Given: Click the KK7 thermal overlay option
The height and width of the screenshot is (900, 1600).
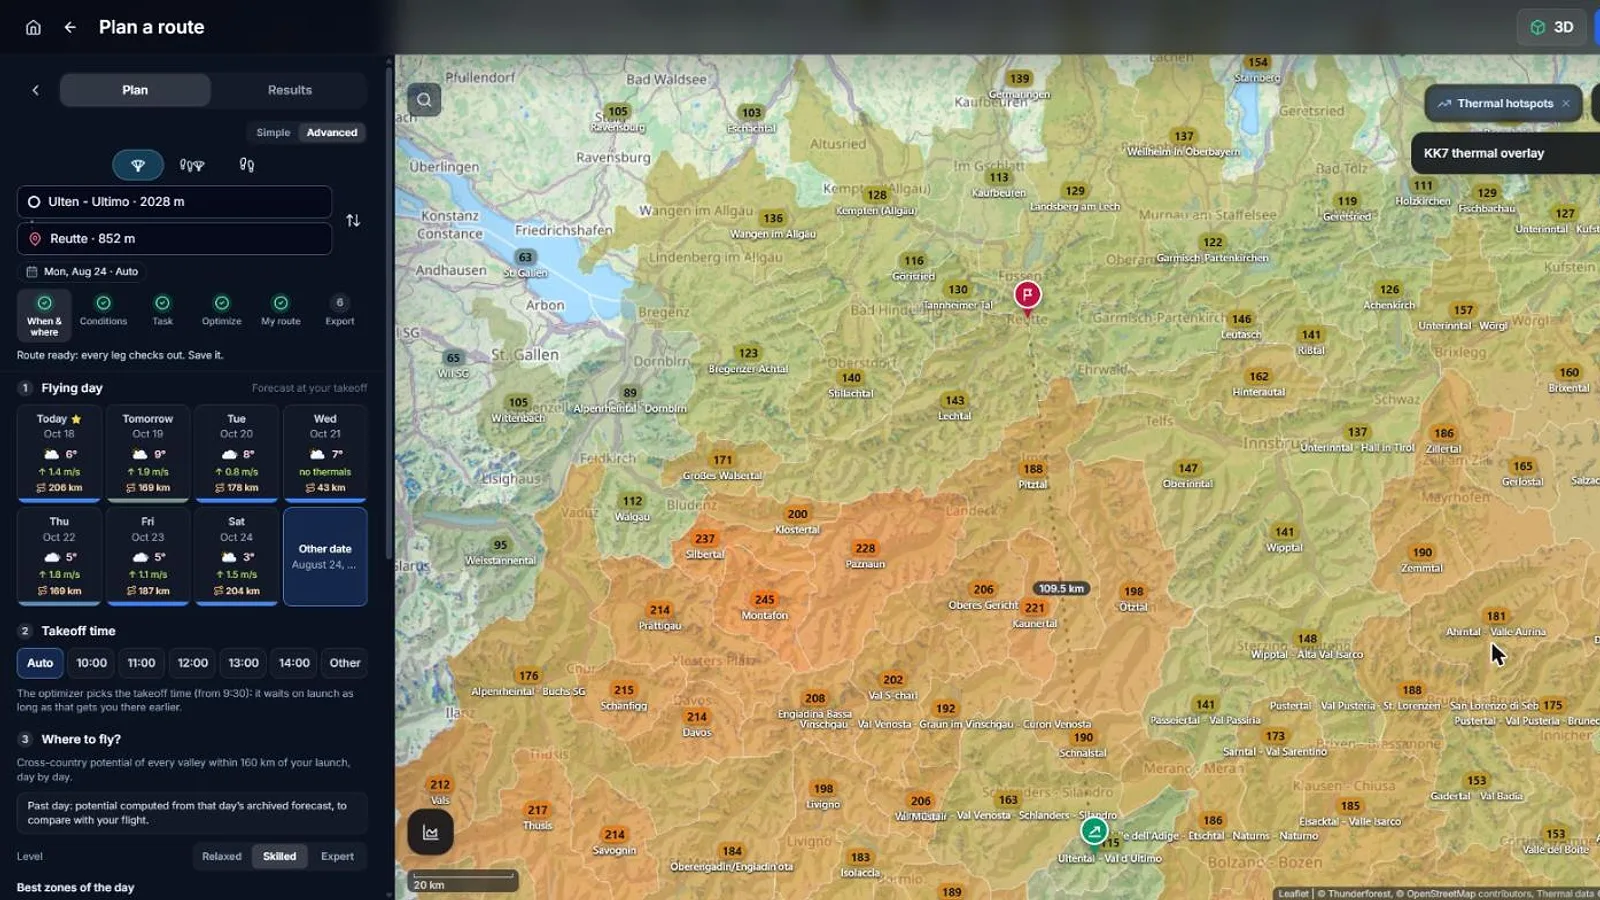Looking at the screenshot, I should pyautogui.click(x=1505, y=153).
